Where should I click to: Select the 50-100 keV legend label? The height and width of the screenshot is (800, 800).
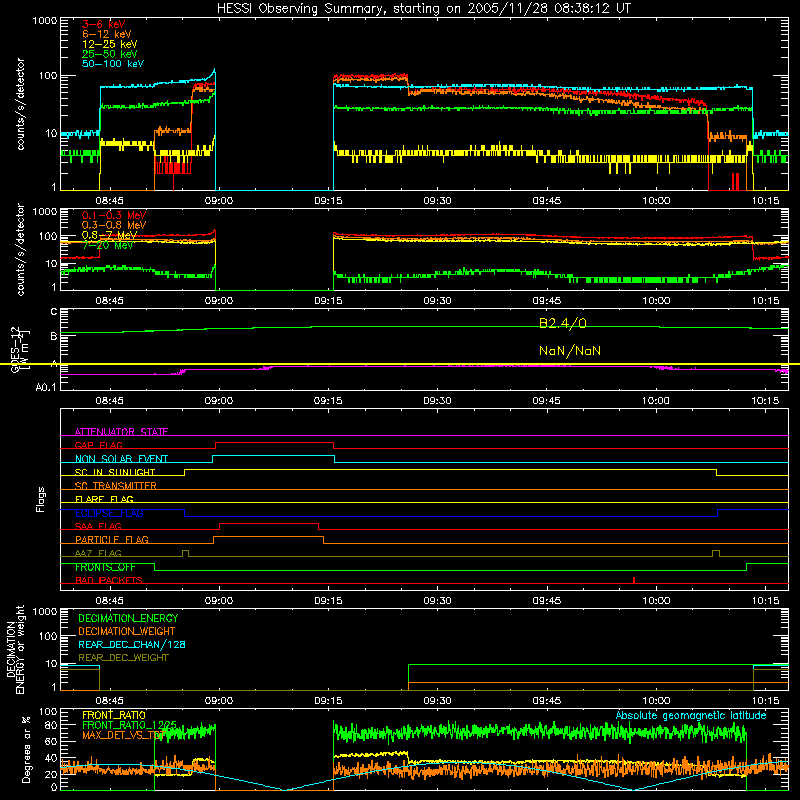tap(113, 64)
